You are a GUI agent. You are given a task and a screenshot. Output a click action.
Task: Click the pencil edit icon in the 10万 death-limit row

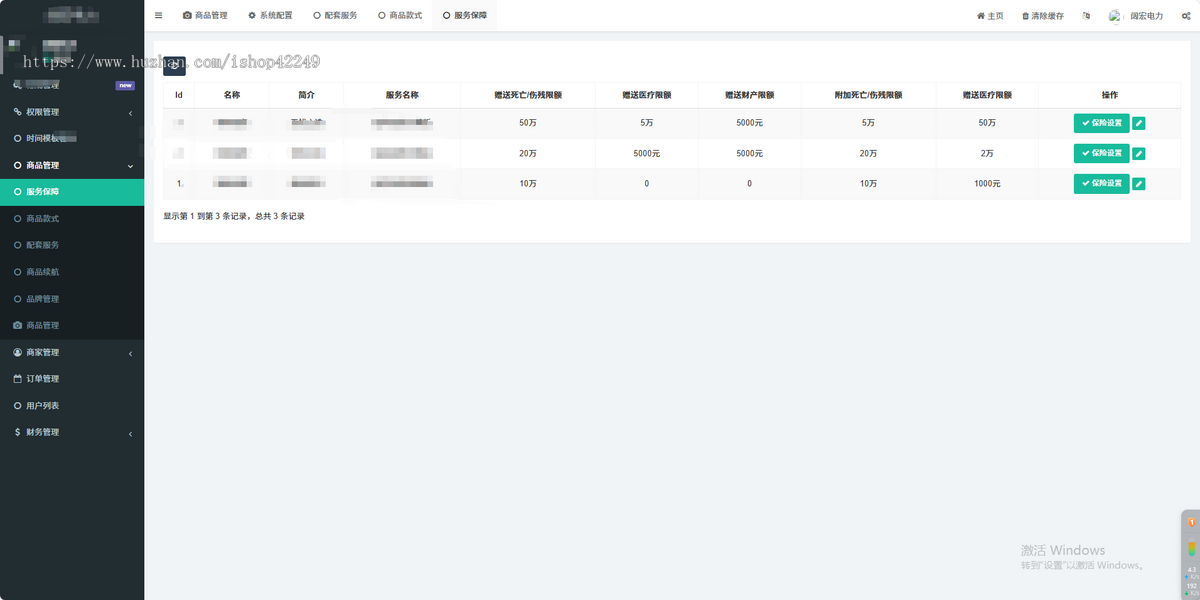coord(1138,184)
